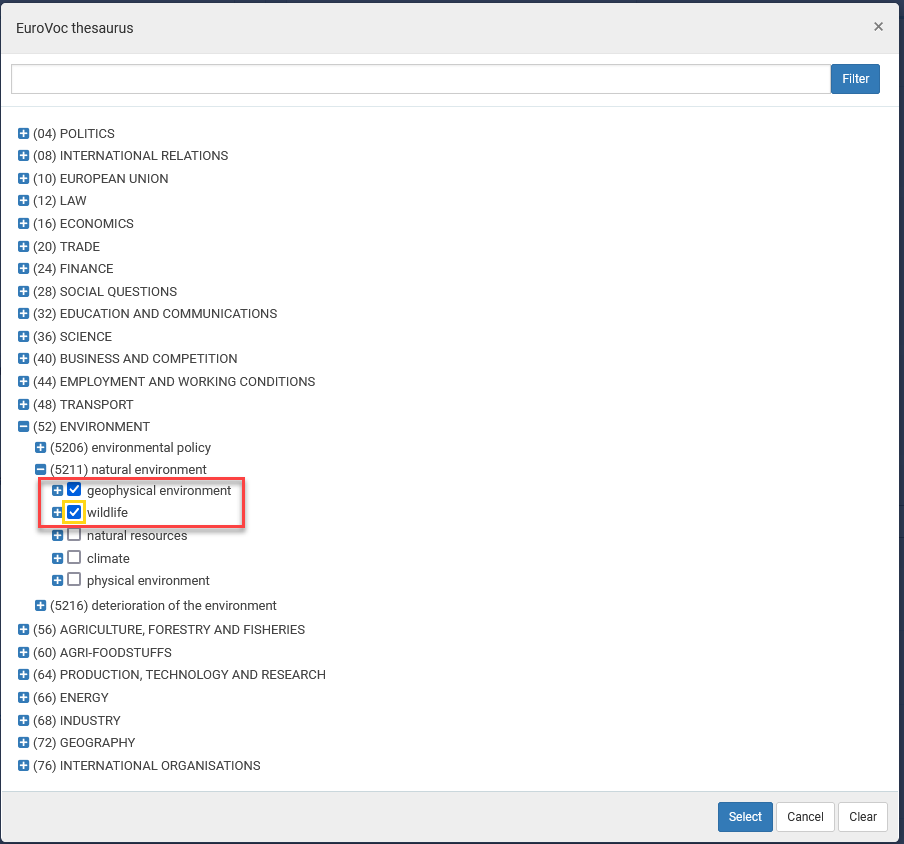The height and width of the screenshot is (844, 904).
Task: Close the EuroVoc thesaurus dialog
Action: point(878,27)
